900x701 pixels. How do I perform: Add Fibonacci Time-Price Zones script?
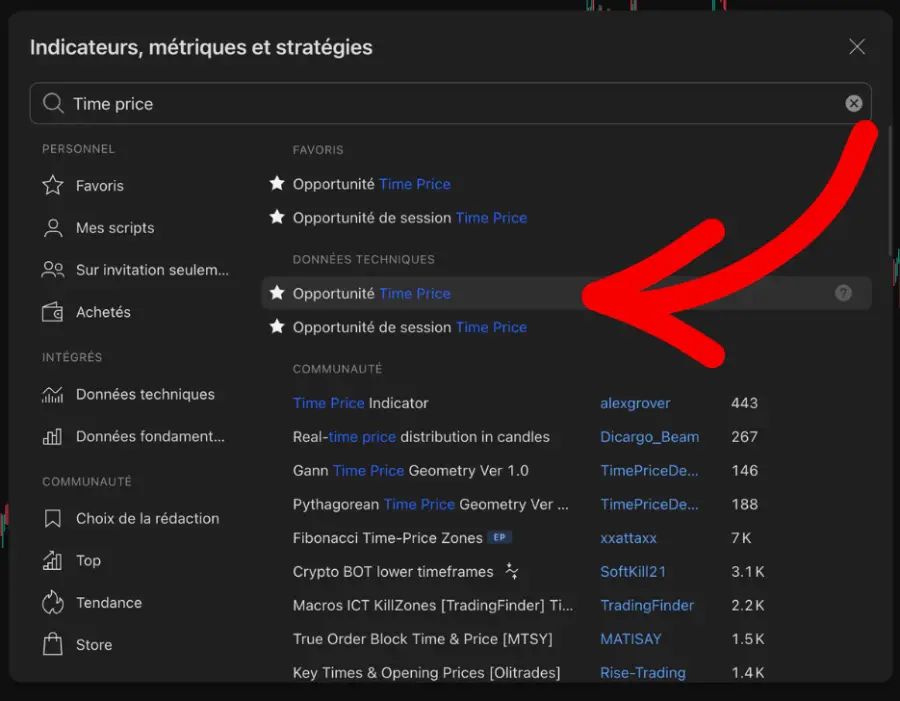click(387, 538)
